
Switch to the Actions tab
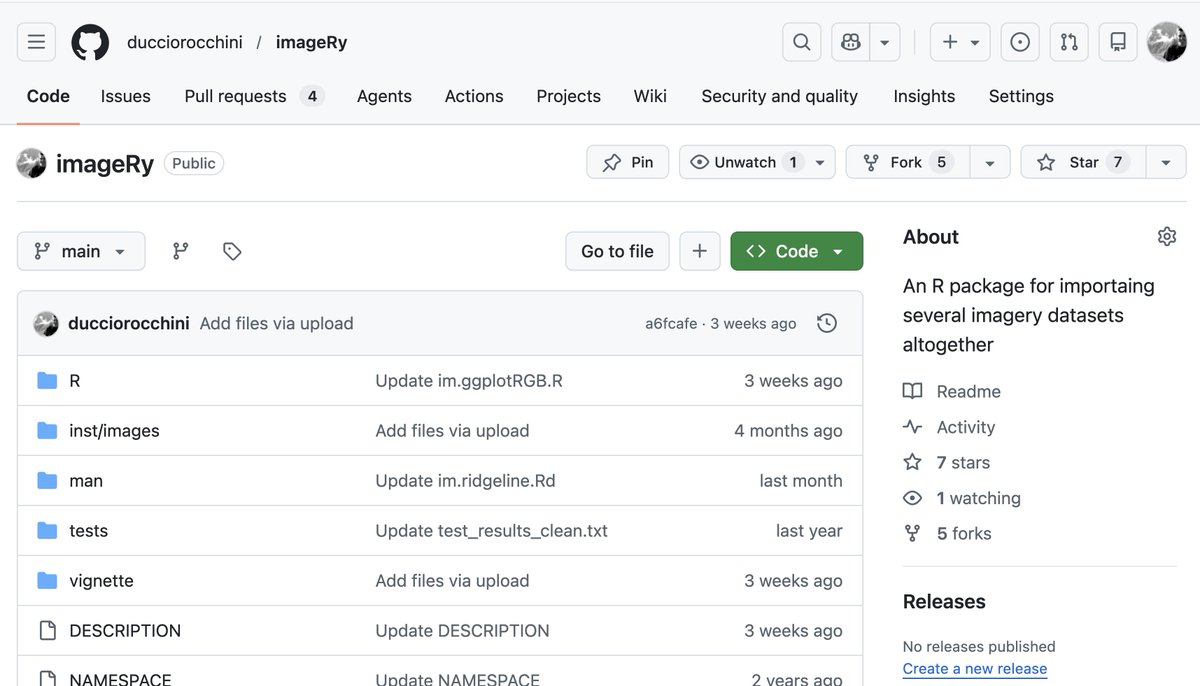[x=474, y=96]
